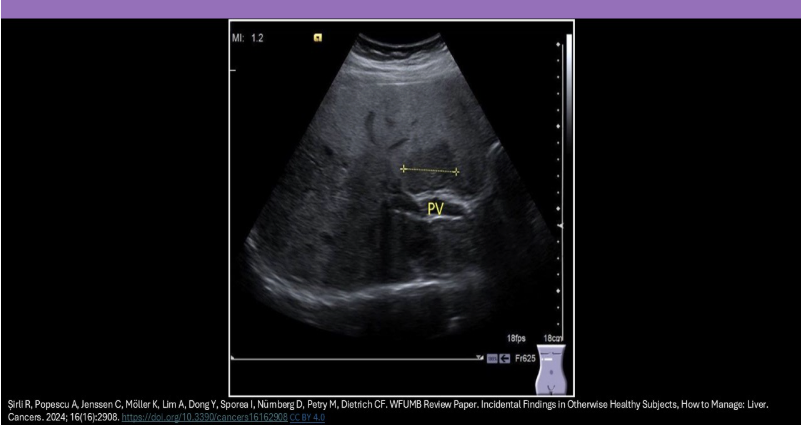Click the Fr625 frame label
Image resolution: width=806 pixels, height=432 pixels.
point(525,358)
